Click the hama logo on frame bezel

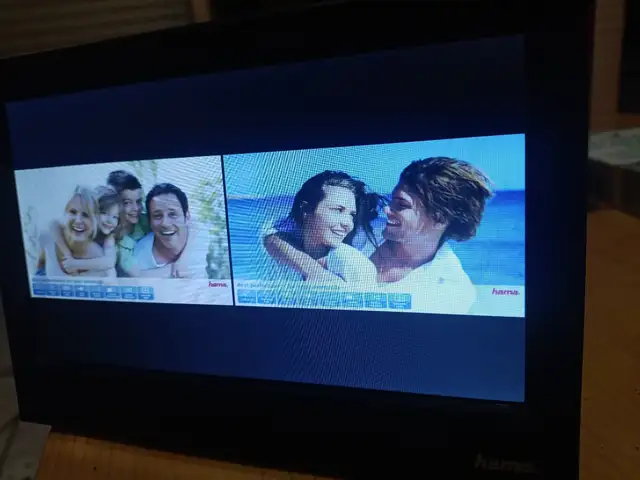(x=504, y=463)
